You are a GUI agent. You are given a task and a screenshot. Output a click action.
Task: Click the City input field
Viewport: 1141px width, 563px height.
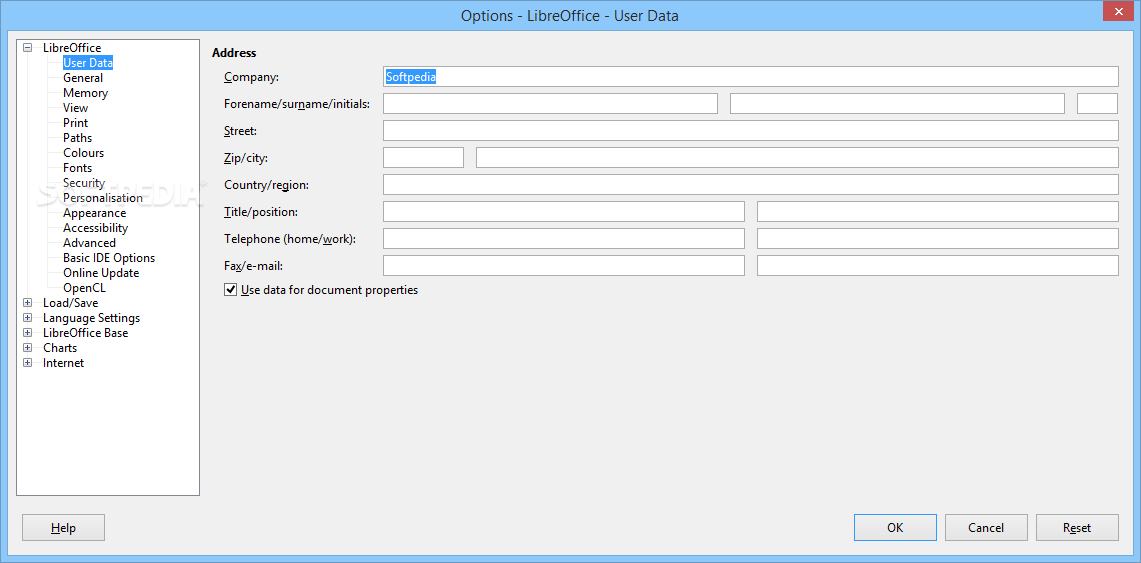point(797,157)
